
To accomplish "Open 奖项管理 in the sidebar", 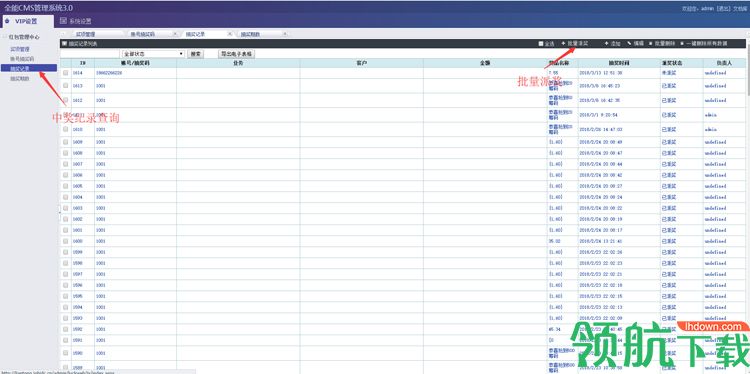I will pyautogui.click(x=20, y=49).
